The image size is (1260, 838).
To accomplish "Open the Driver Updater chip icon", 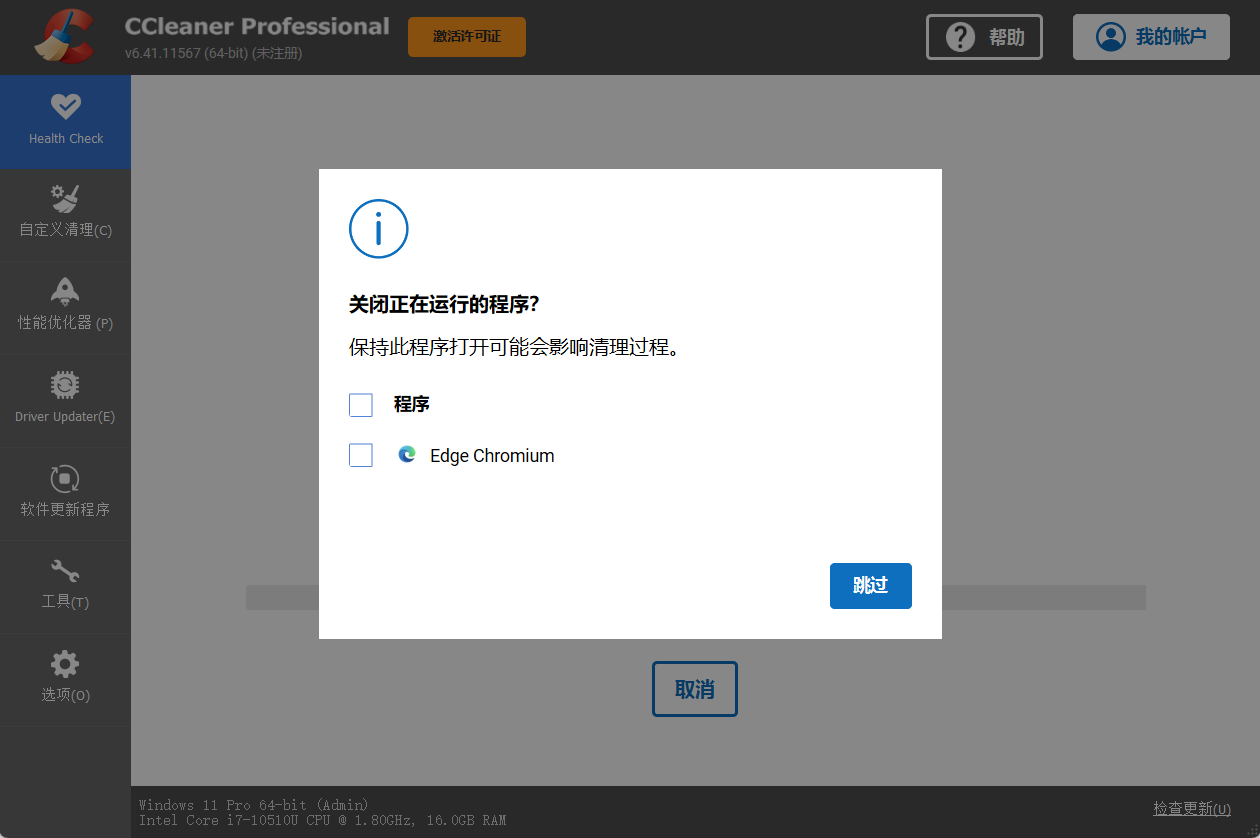I will [x=66, y=385].
